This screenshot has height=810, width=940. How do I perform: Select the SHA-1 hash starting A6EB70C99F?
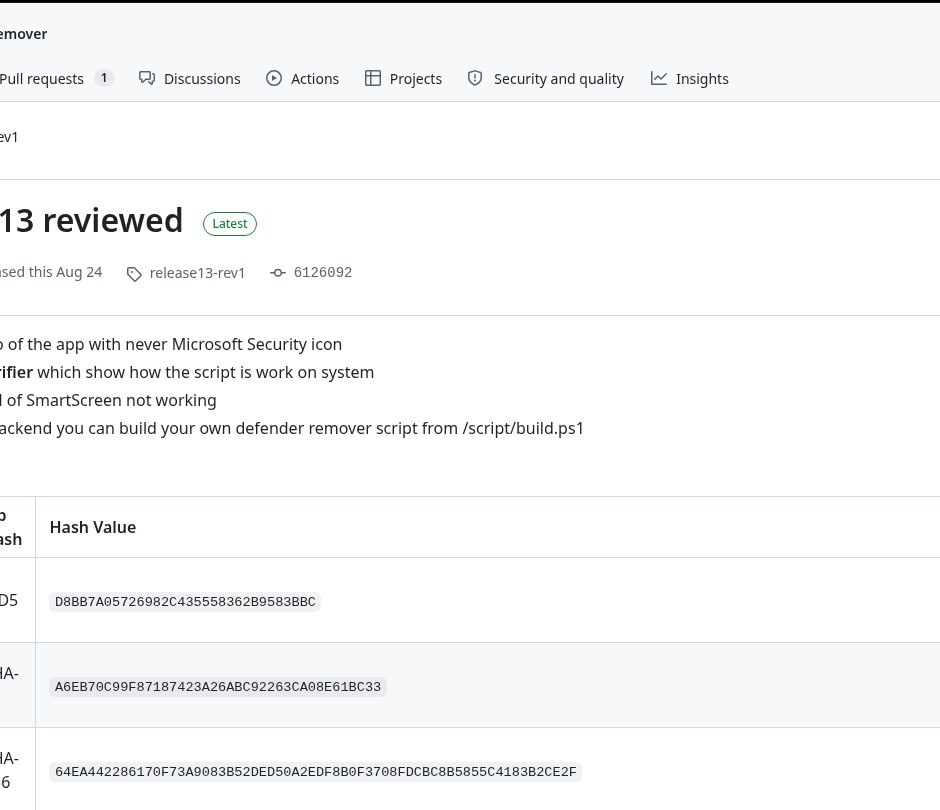(x=218, y=686)
